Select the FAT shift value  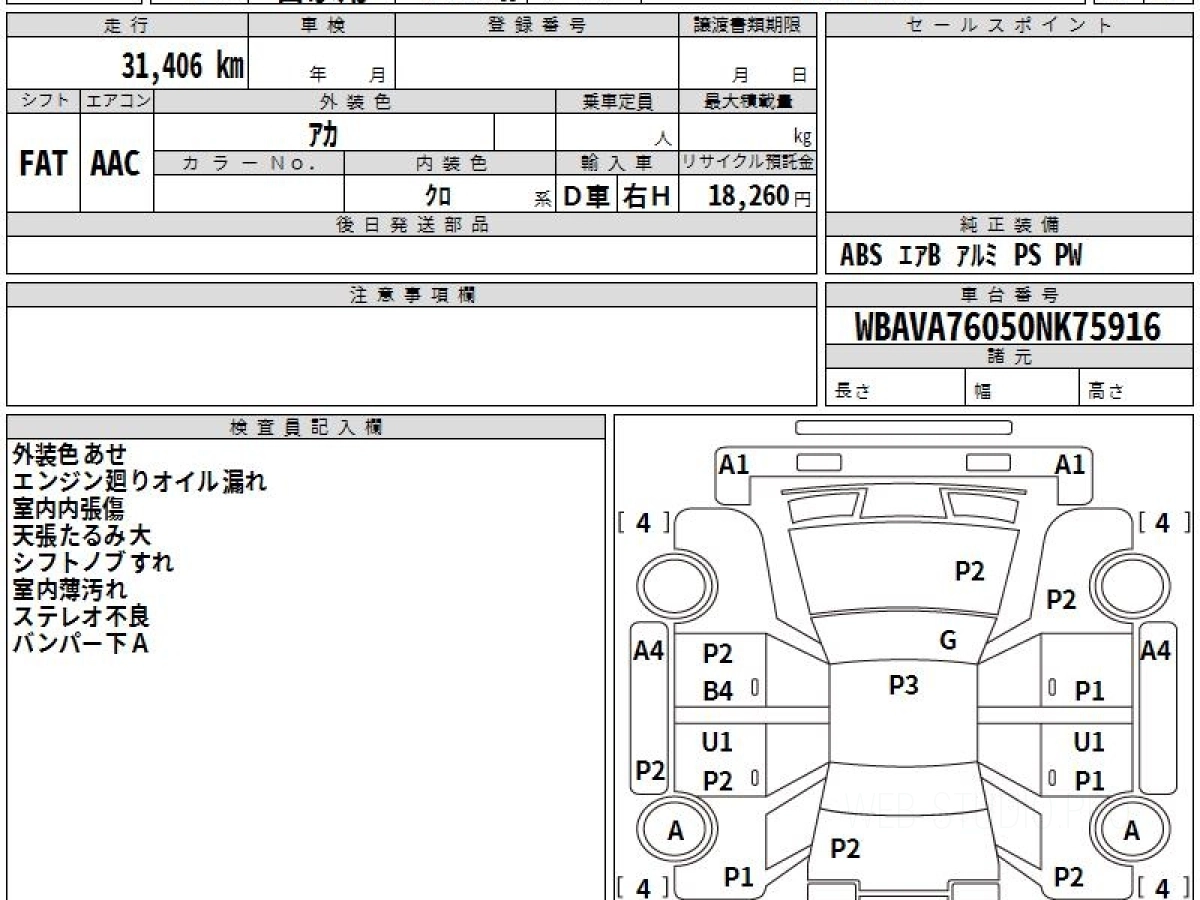pyautogui.click(x=43, y=164)
